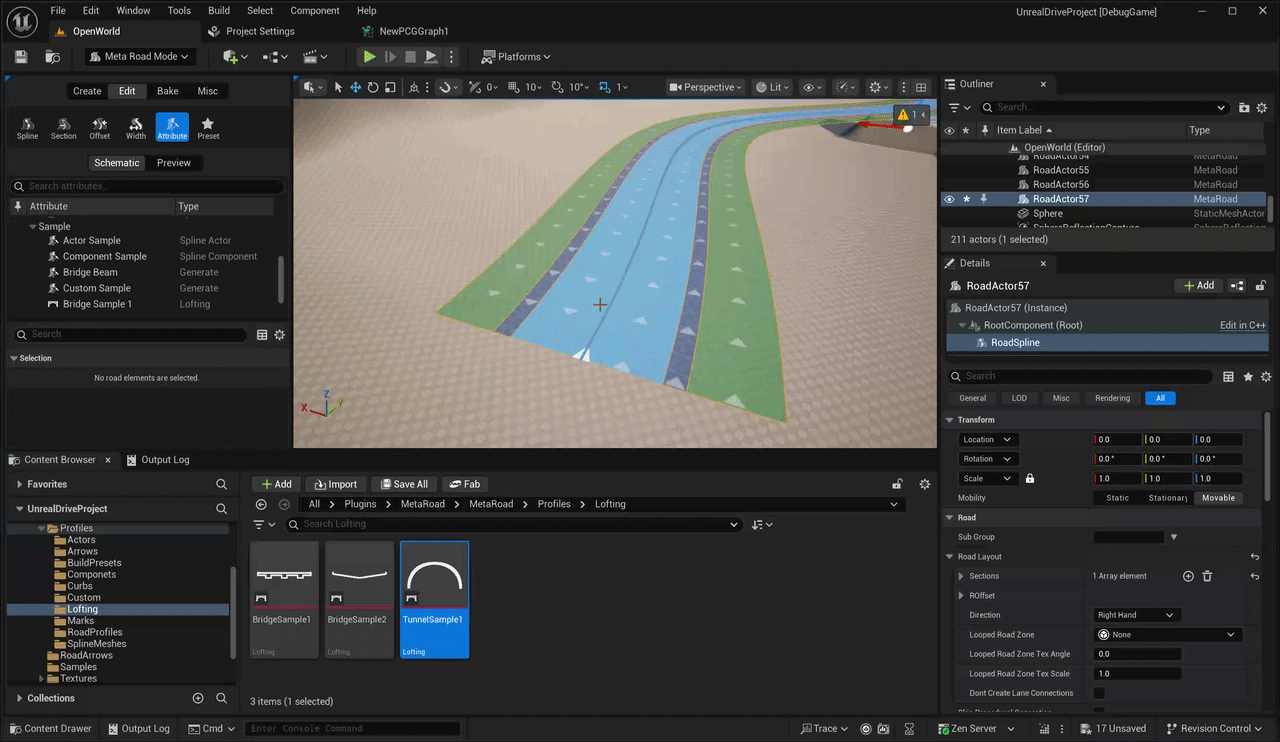Open Outliner settings gear icon
This screenshot has height=742, width=1280.
(1262, 107)
